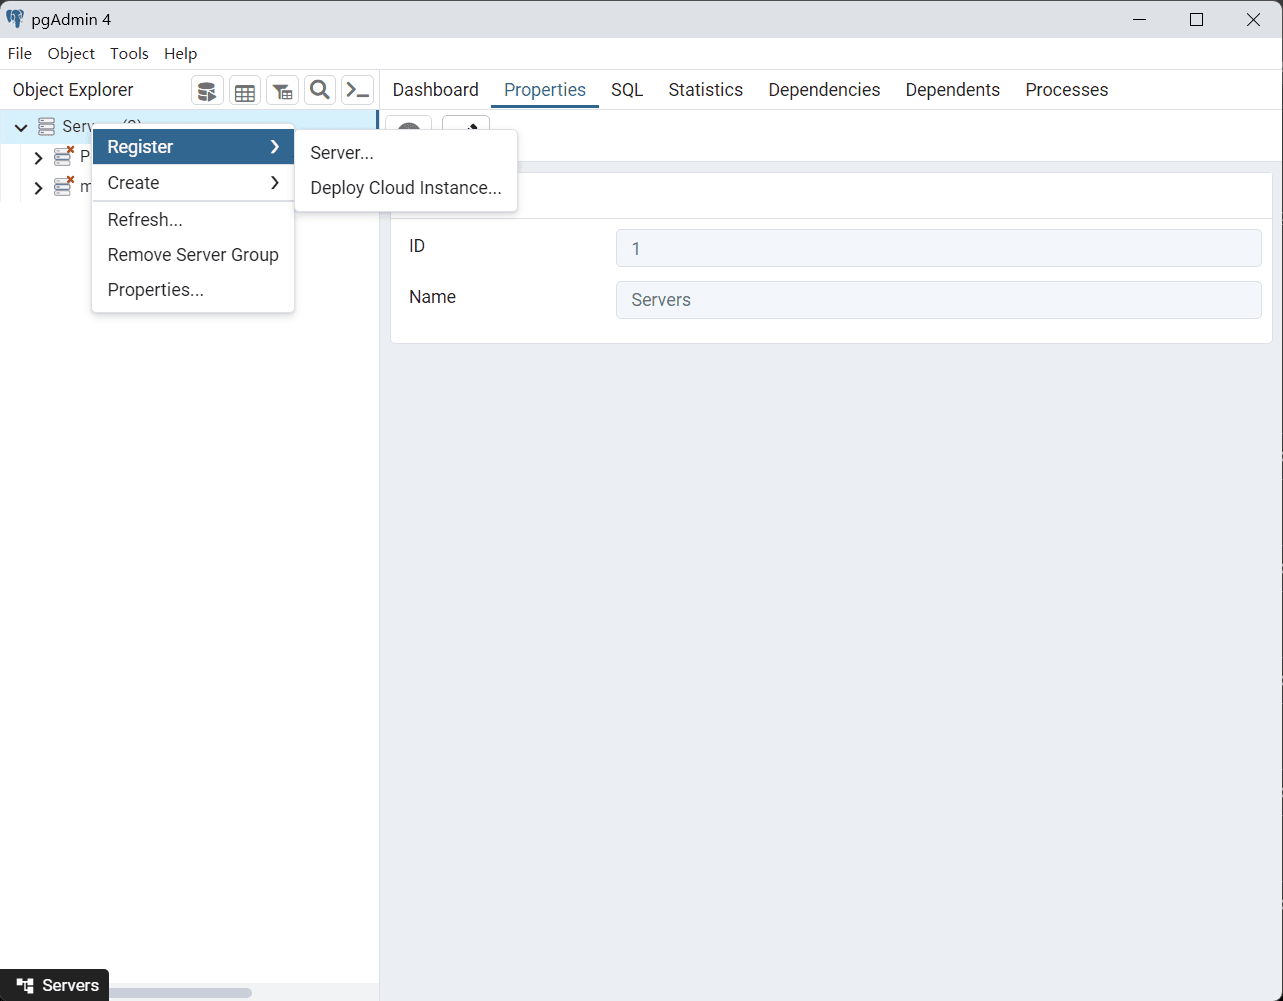Collapse the Servers tree node
The height and width of the screenshot is (1001, 1283).
[21, 127]
